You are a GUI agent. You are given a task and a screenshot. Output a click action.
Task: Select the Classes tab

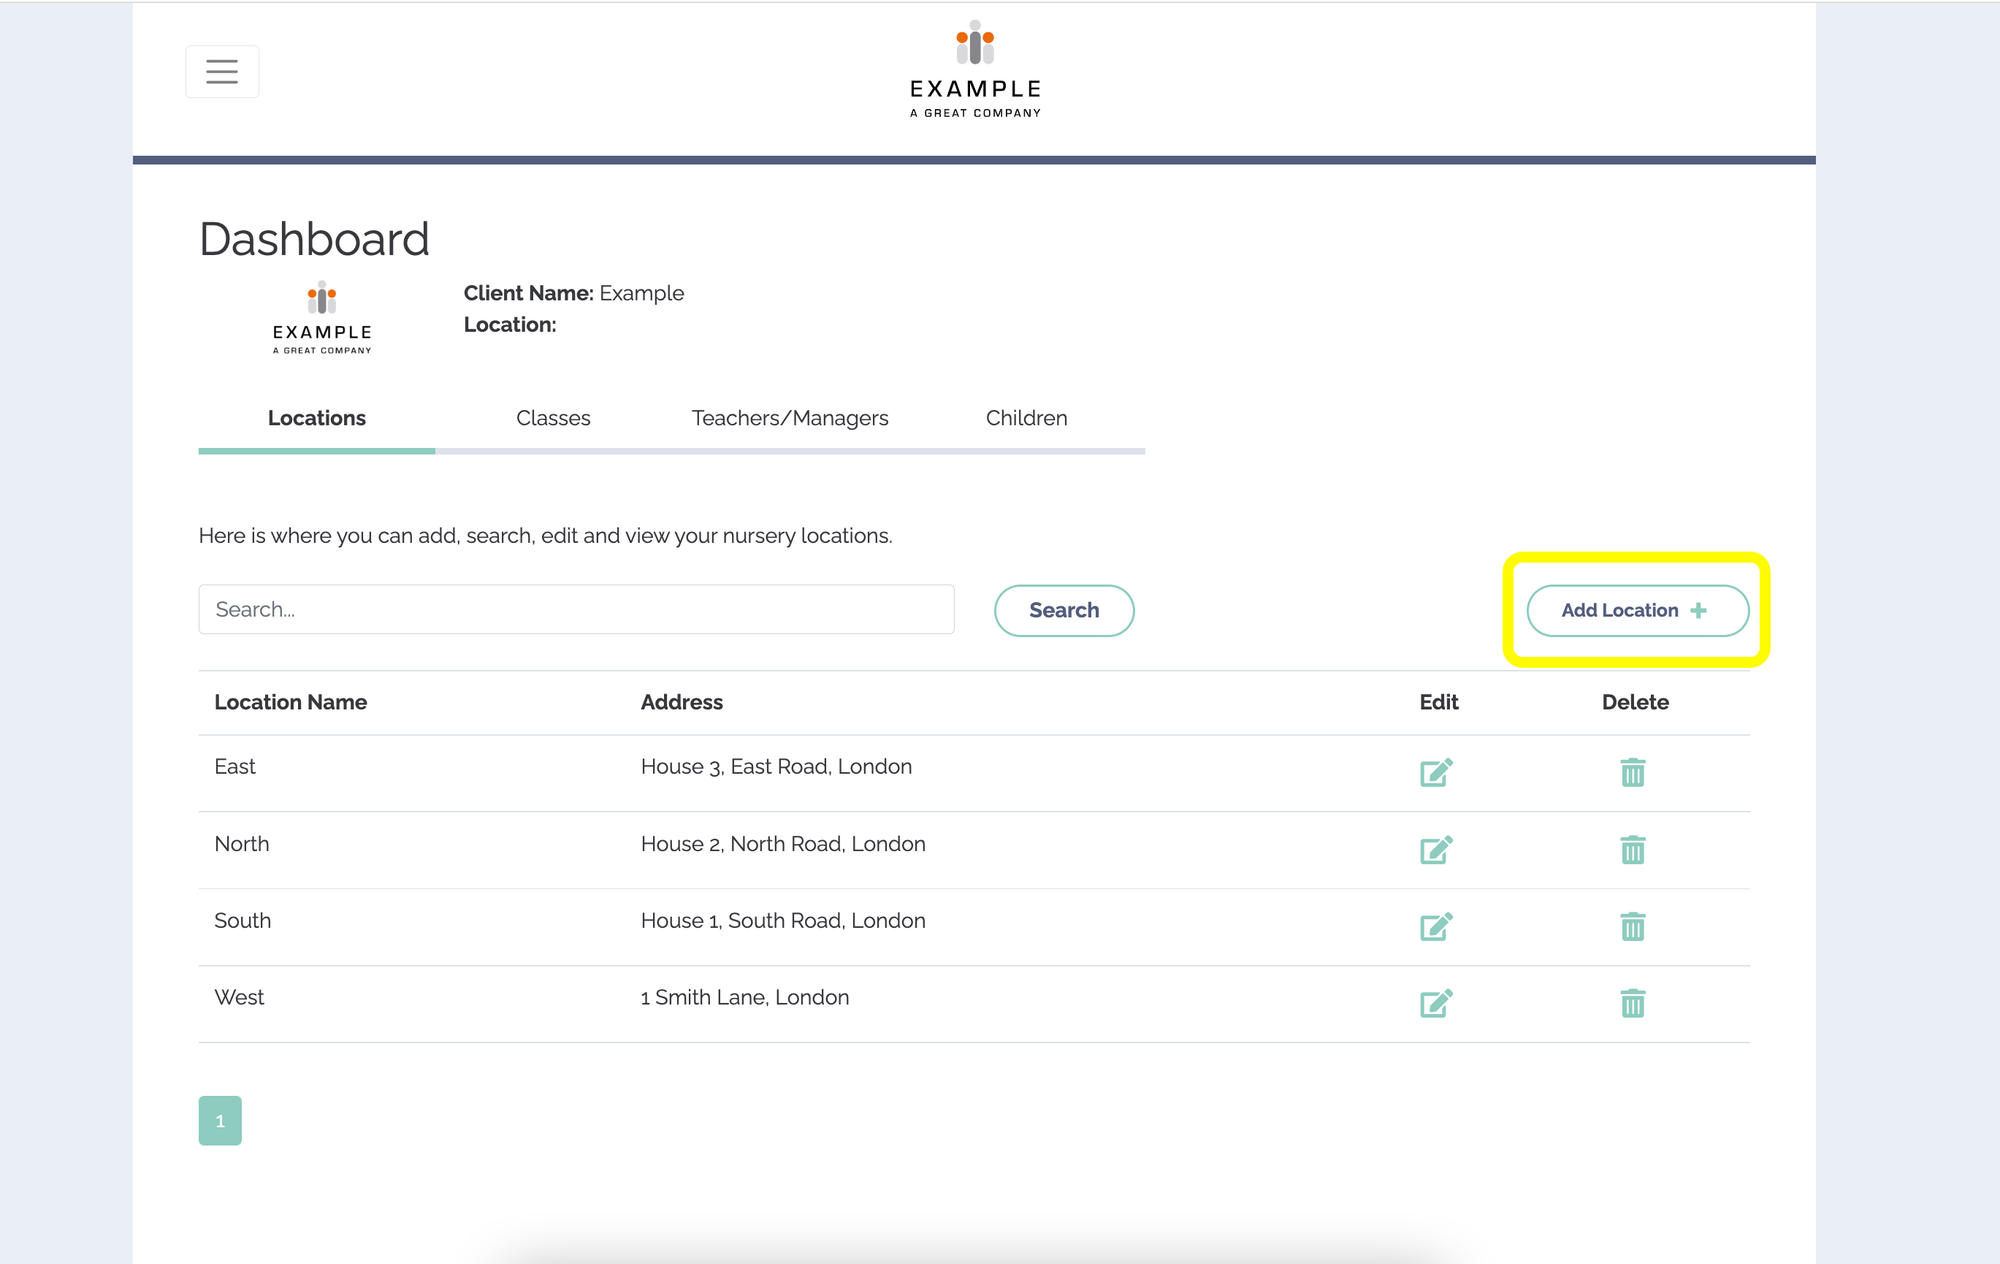[x=553, y=418]
